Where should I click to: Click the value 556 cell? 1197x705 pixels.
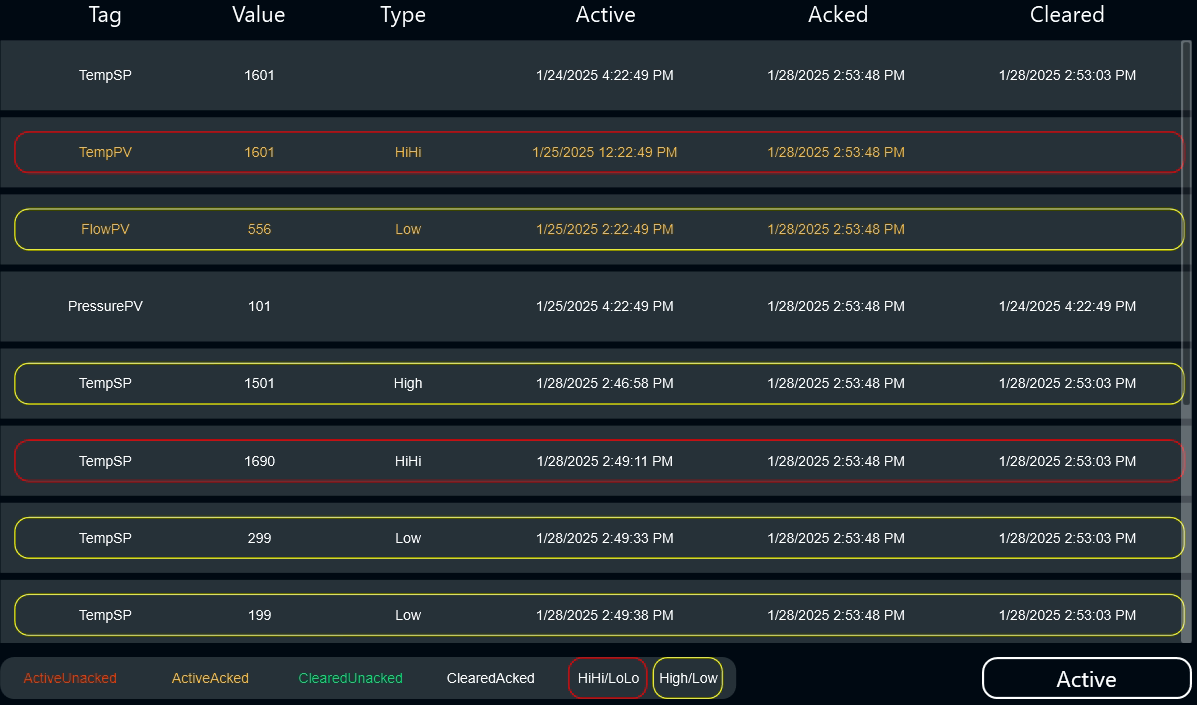click(260, 230)
